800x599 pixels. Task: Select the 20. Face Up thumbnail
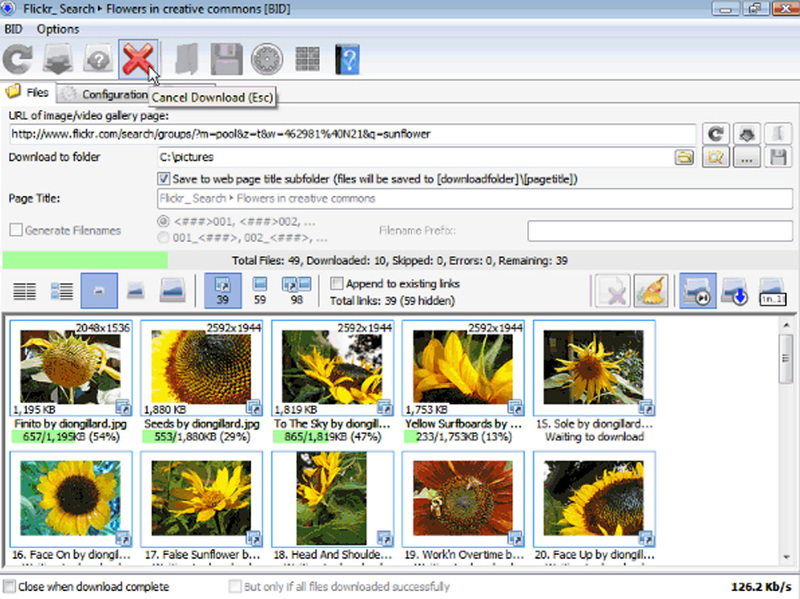coord(594,498)
